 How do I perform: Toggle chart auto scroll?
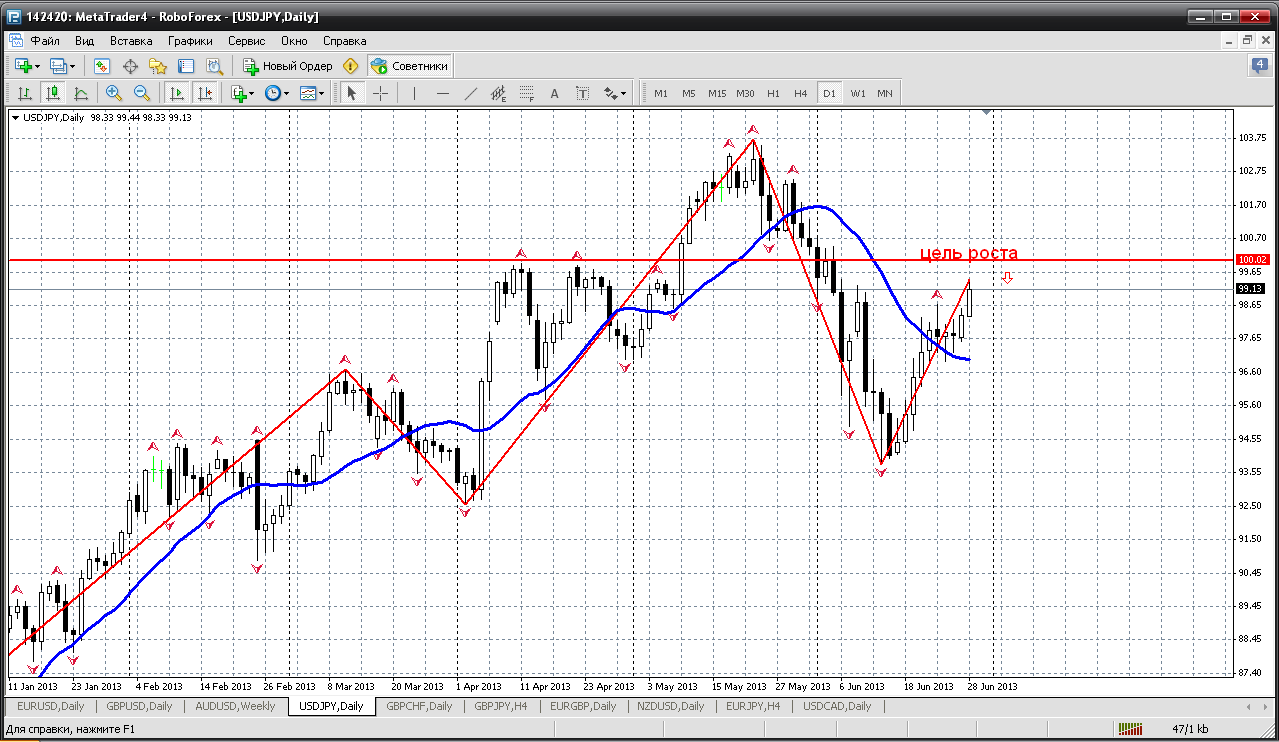click(177, 93)
